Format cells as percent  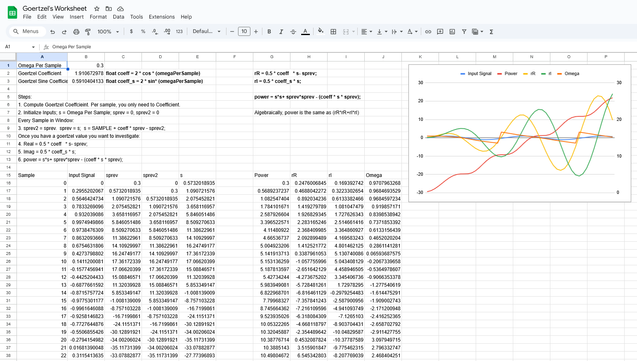pos(143,32)
